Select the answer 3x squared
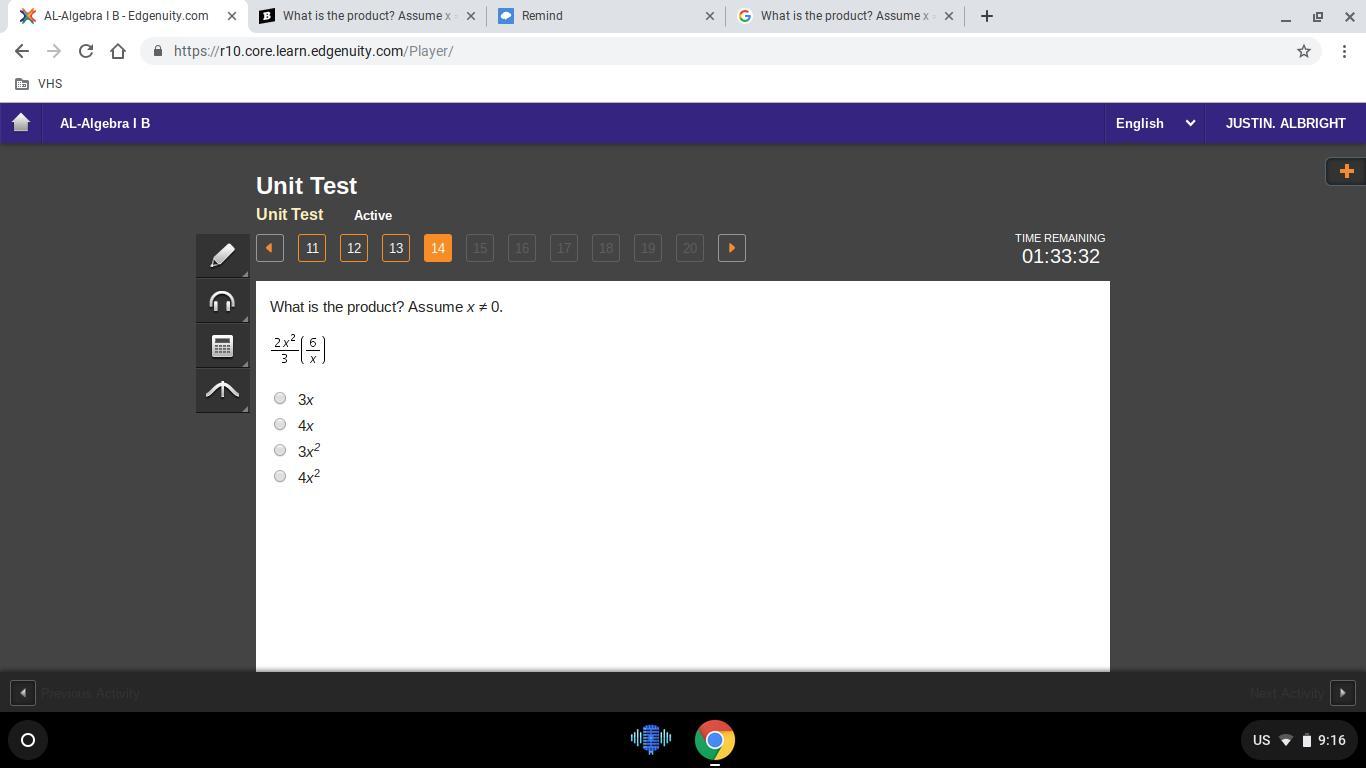Image resolution: width=1366 pixels, height=768 pixels. point(280,450)
